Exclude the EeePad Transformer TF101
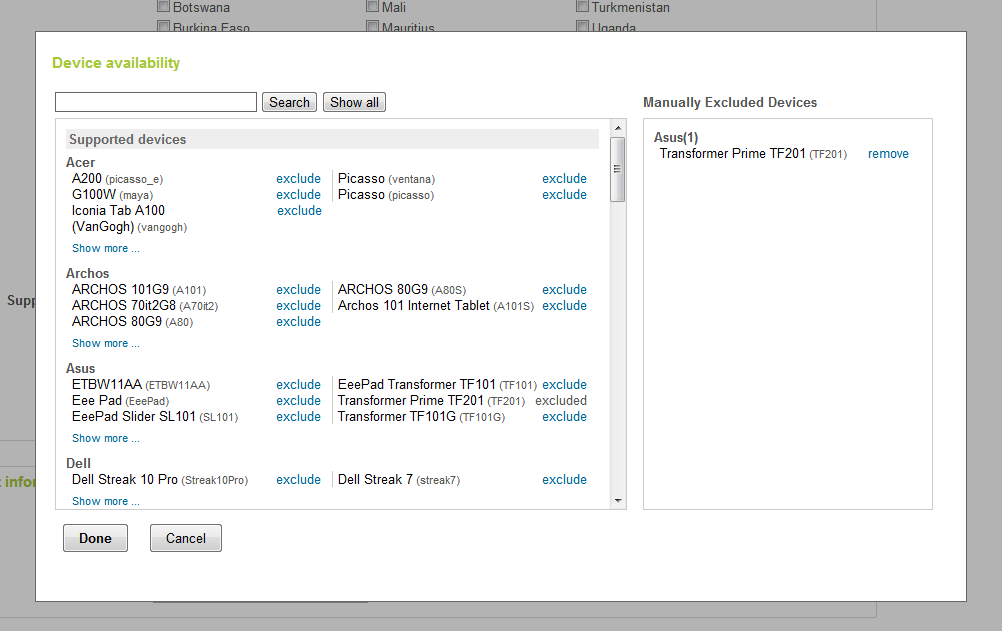 click(x=564, y=385)
